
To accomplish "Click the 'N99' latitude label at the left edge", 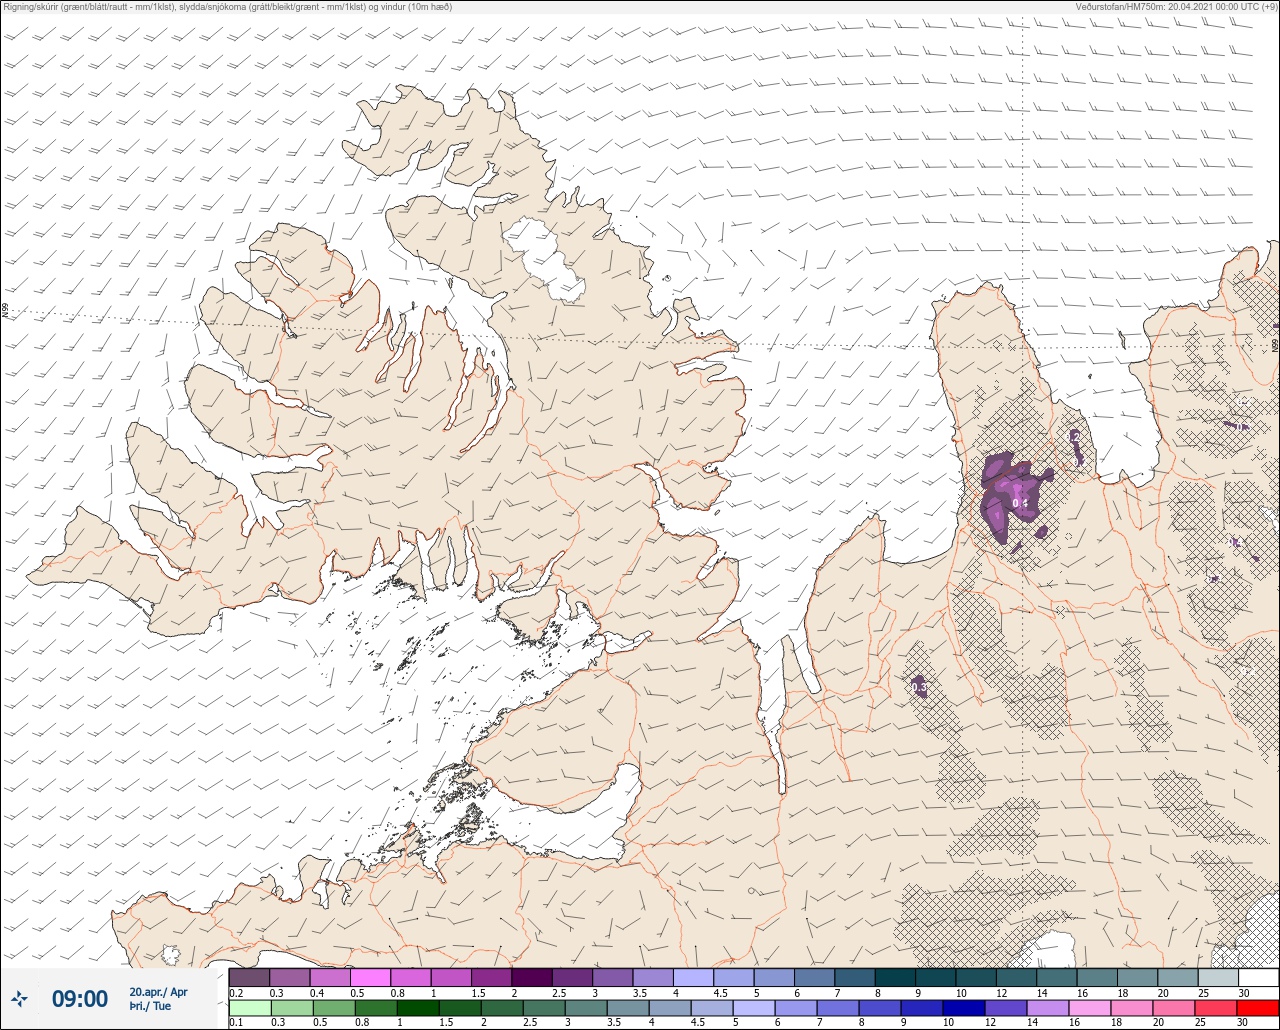I will (5, 311).
